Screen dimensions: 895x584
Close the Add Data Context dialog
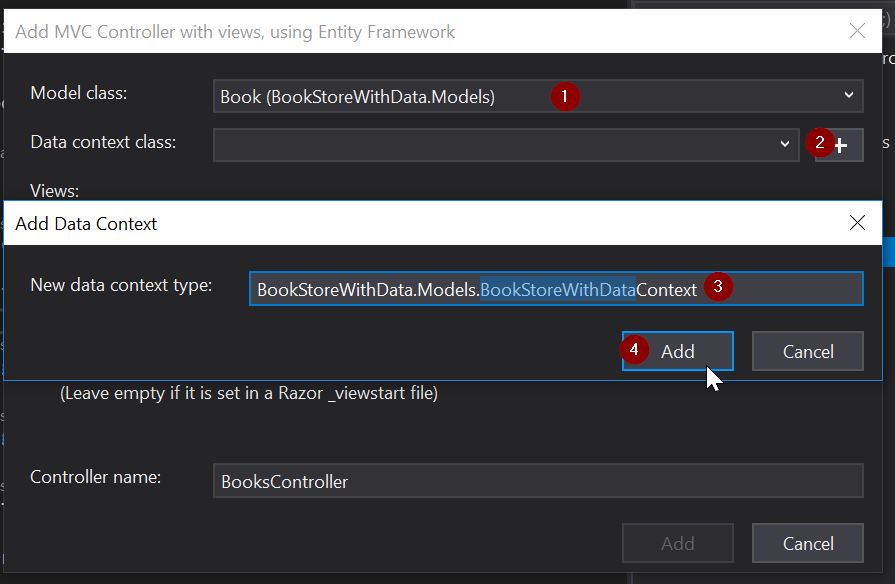pos(857,223)
